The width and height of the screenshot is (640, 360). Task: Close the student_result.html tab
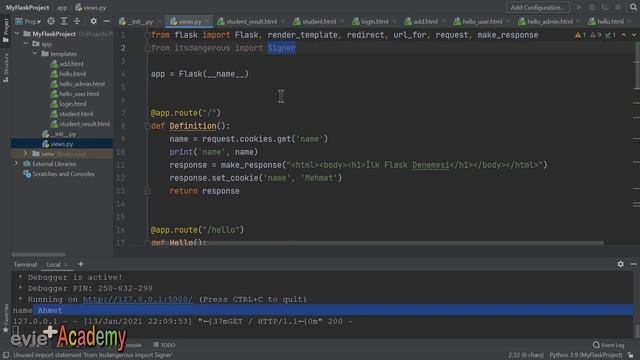tap(283, 21)
